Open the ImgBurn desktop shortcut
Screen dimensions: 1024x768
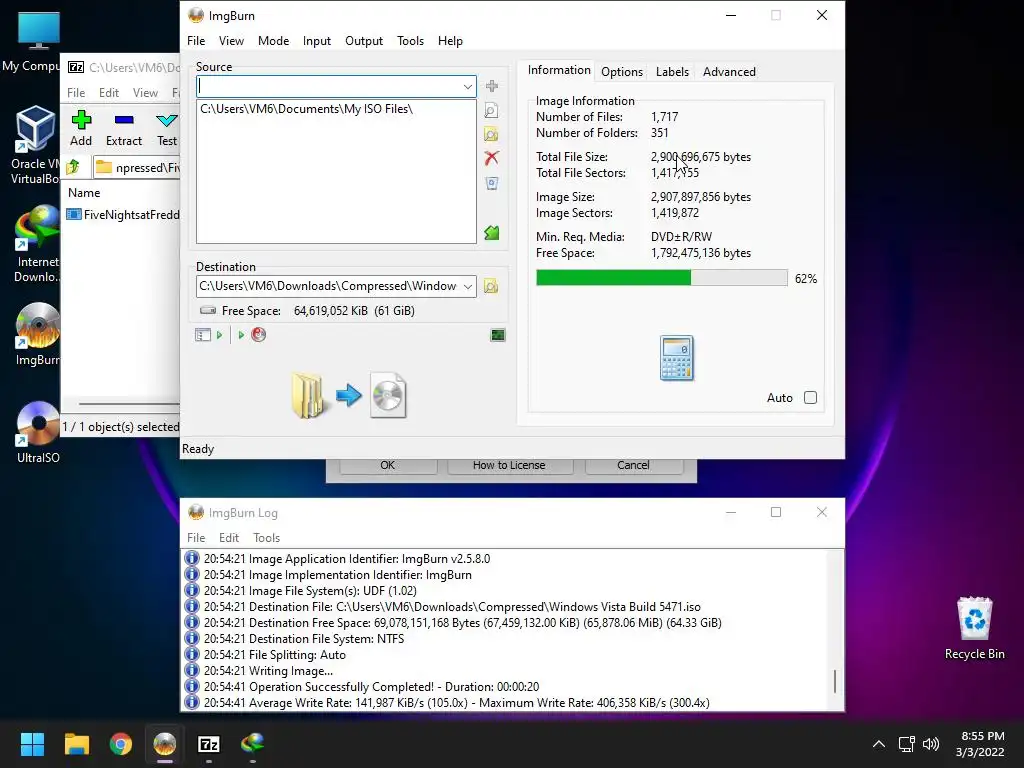tap(38, 334)
